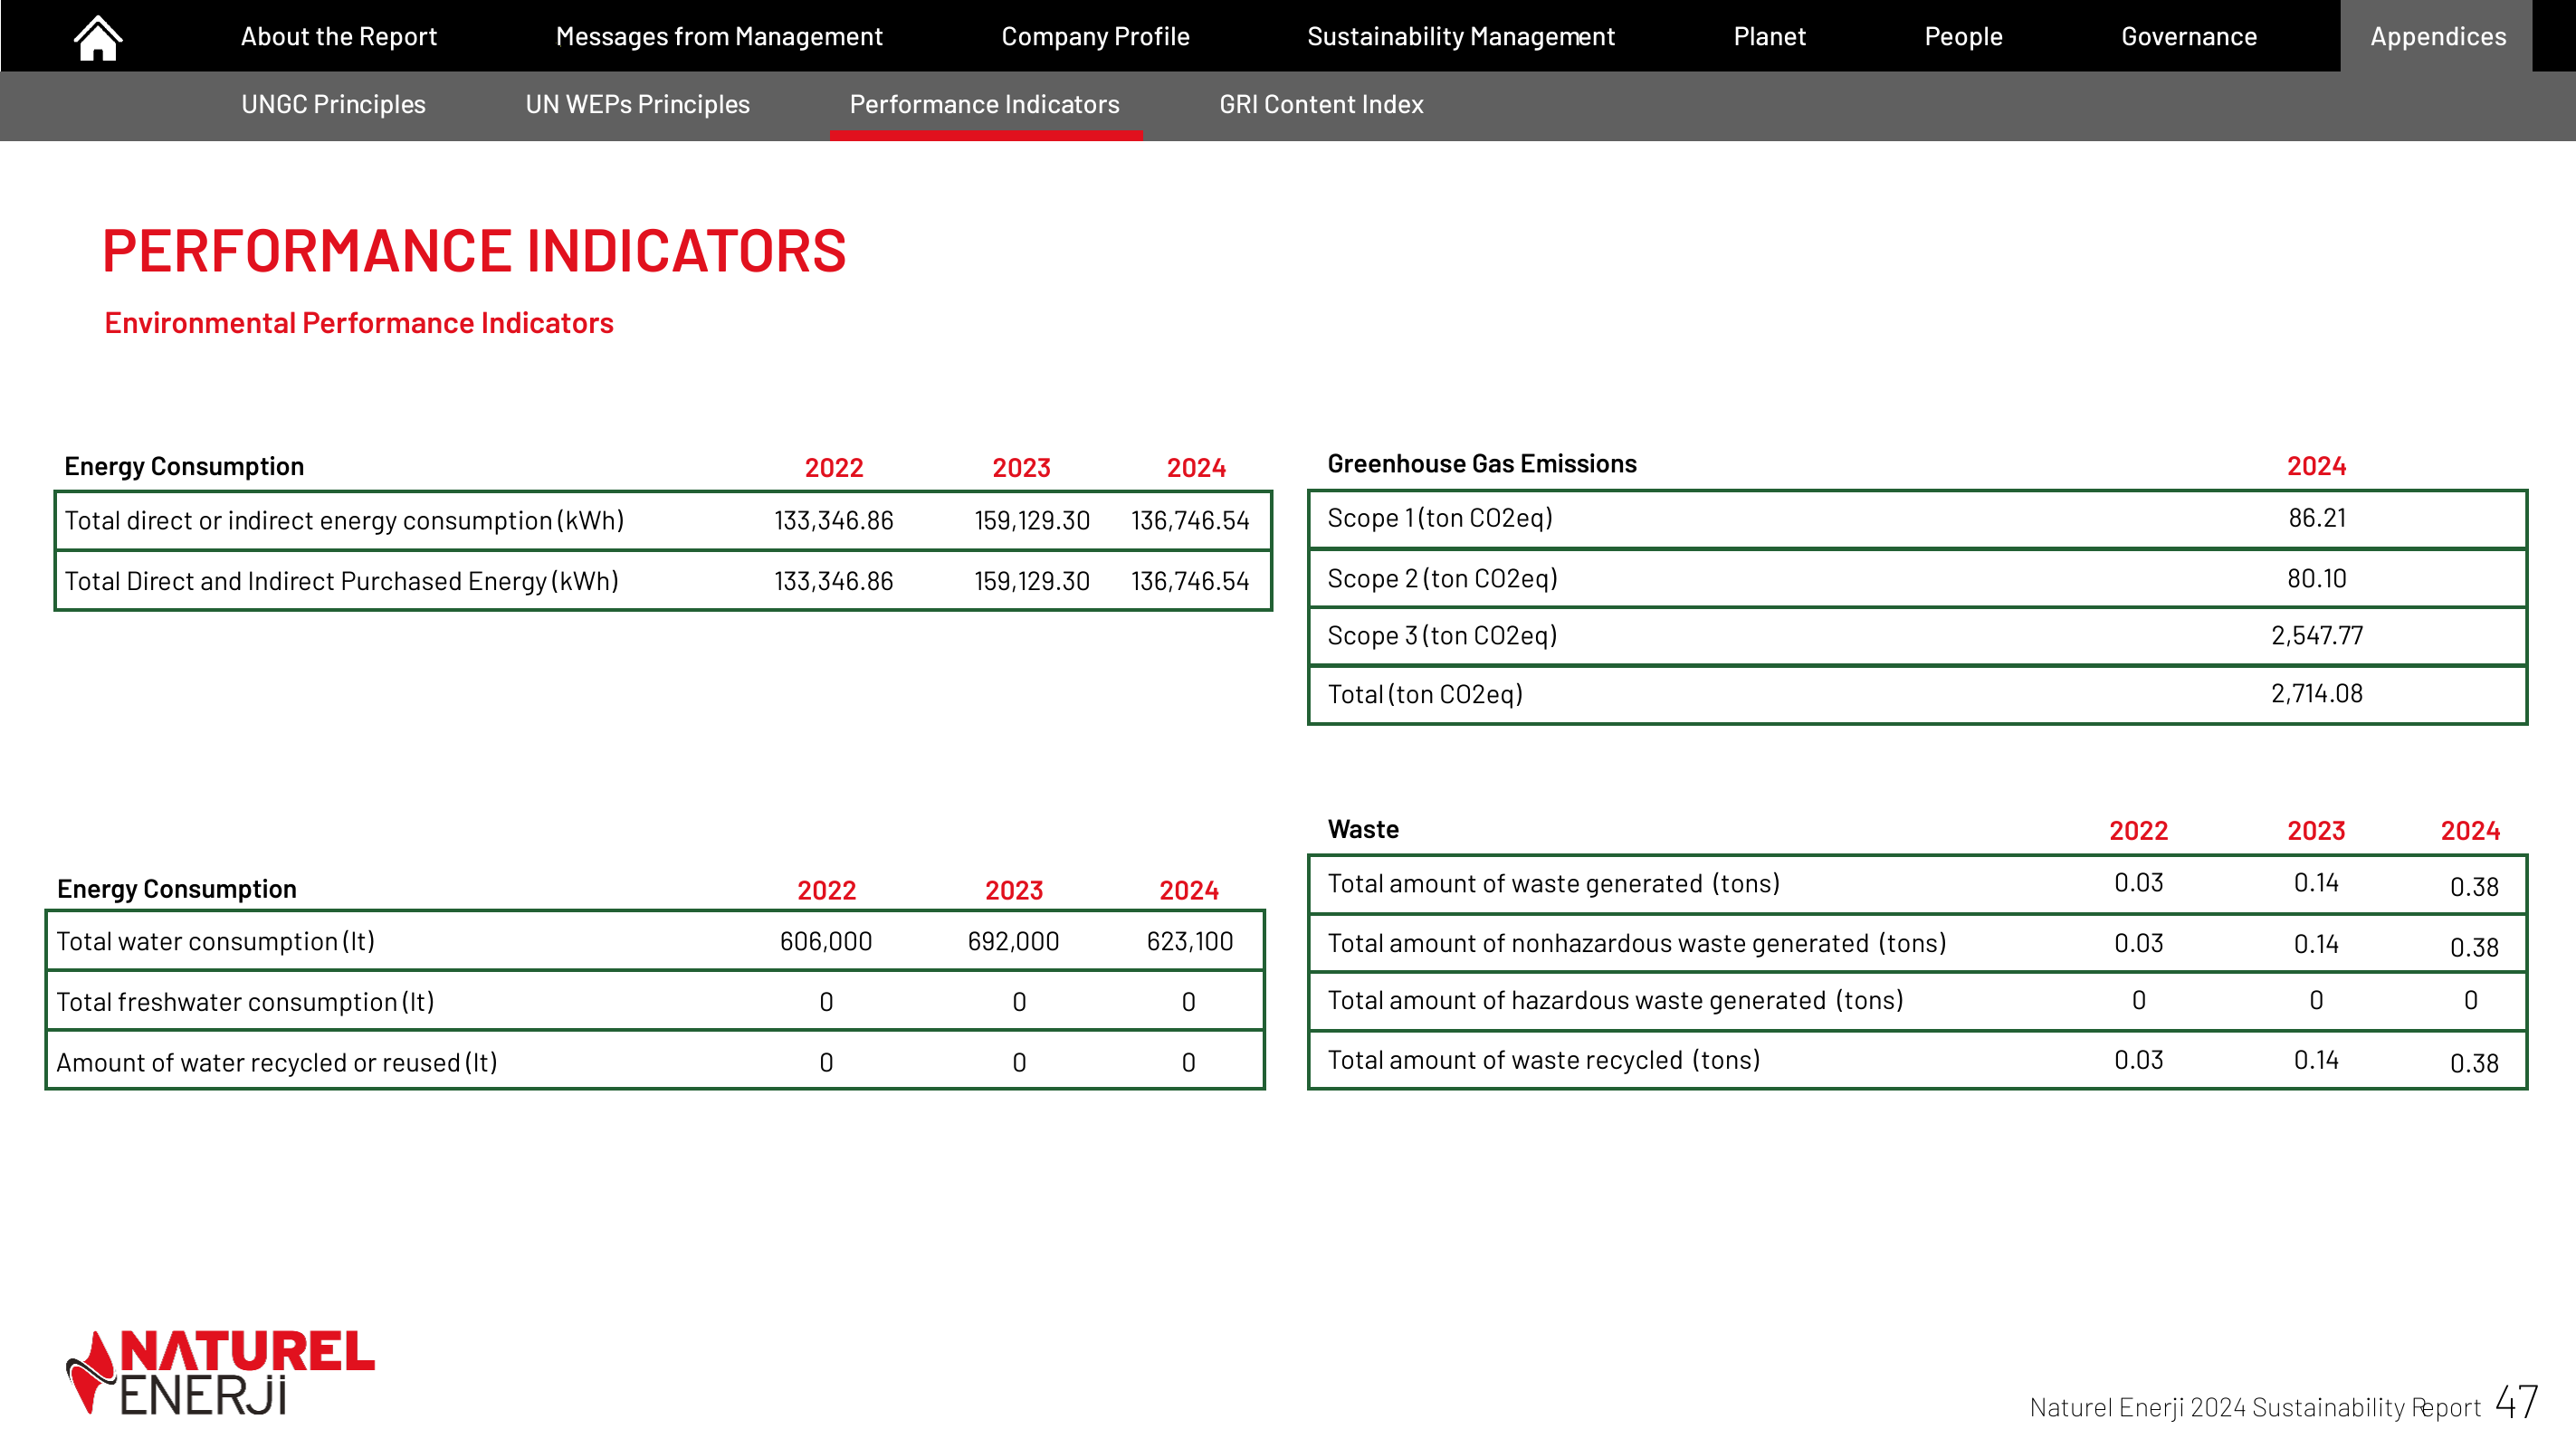Screen dimensions: 2576x1448
Task: Click 'Total freshwater consumption (lt)' label
Action: coord(245,1002)
